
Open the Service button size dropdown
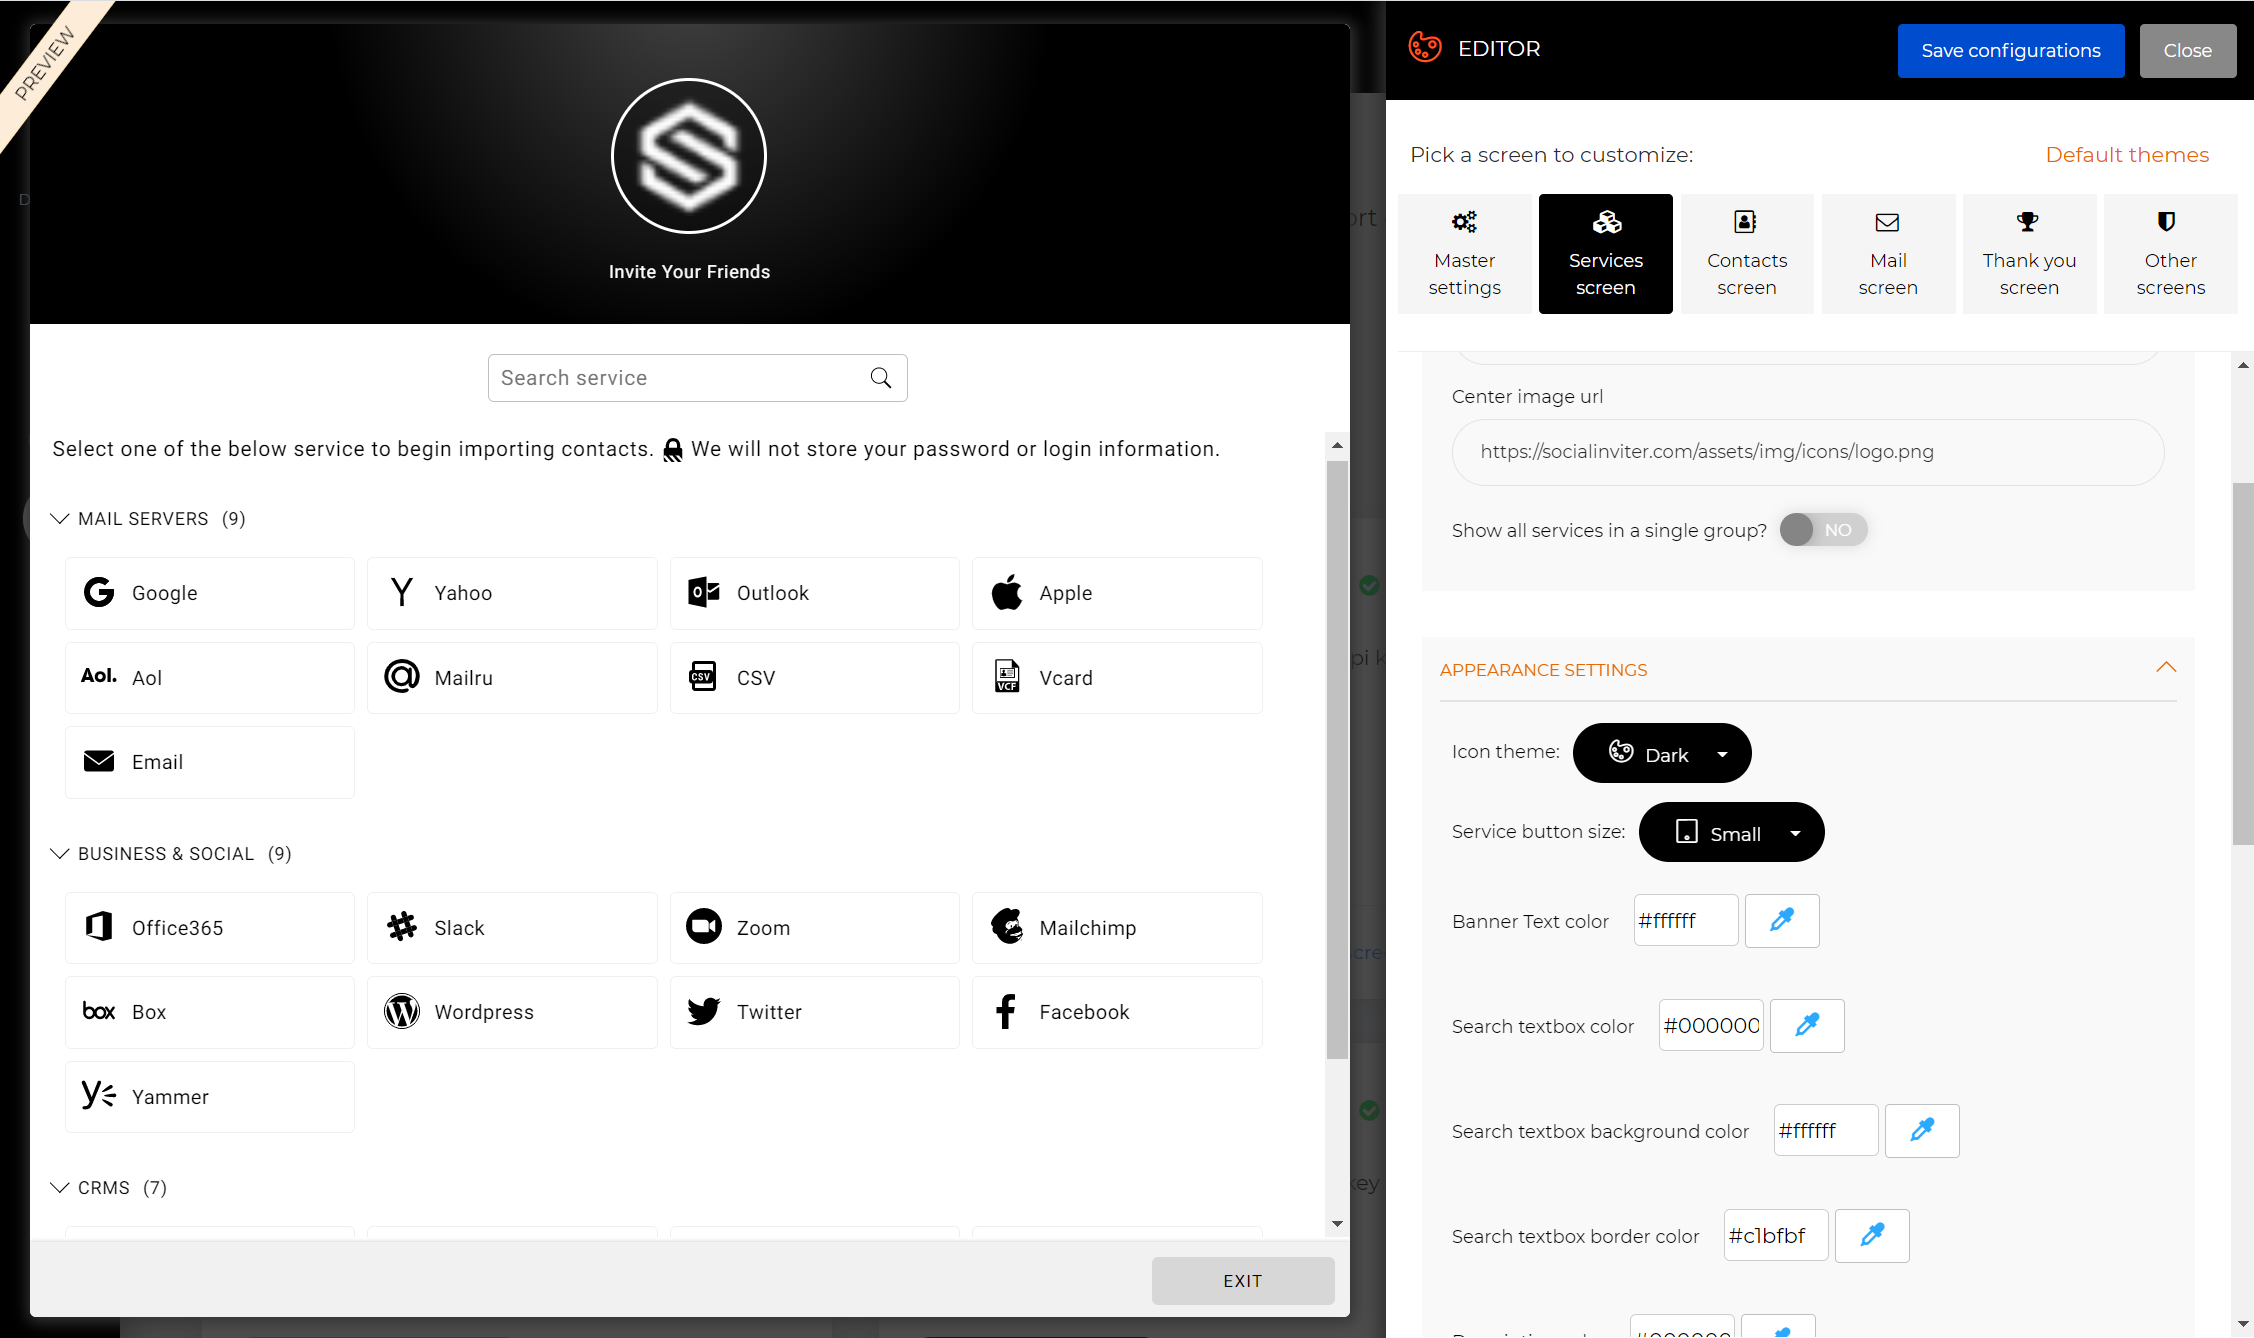click(1732, 832)
